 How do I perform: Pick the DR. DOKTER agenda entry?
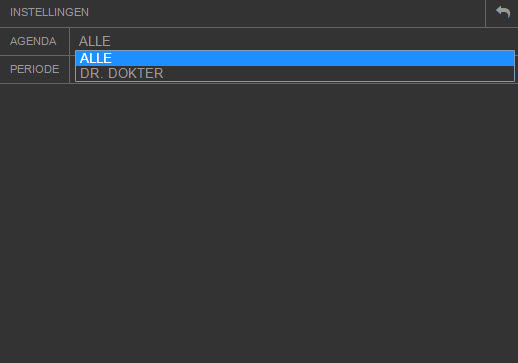point(295,73)
